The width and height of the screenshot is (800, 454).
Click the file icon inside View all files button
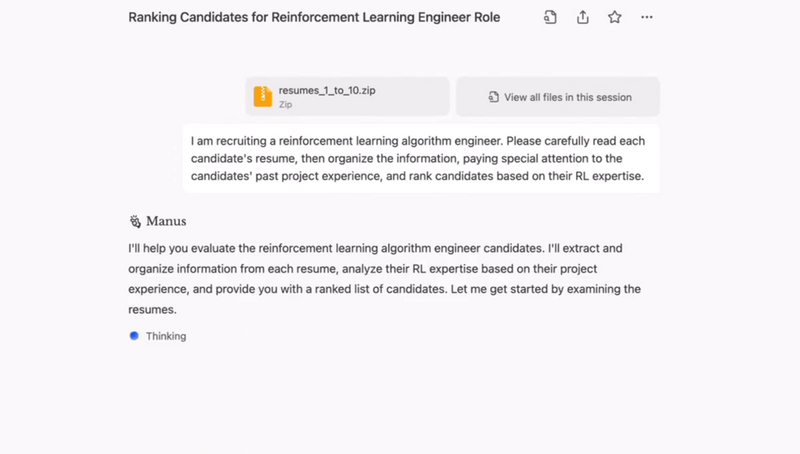(494, 97)
